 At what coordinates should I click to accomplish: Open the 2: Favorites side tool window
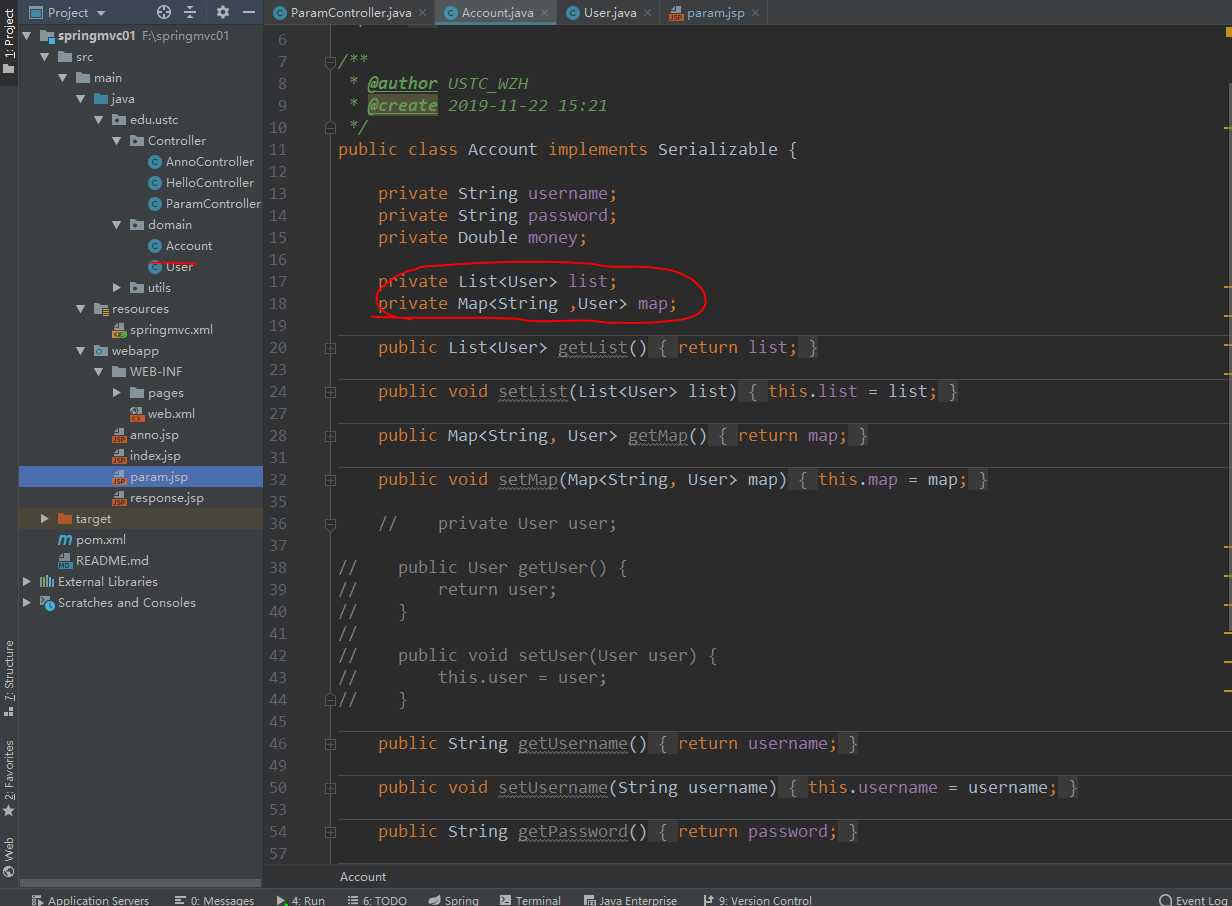pos(9,778)
